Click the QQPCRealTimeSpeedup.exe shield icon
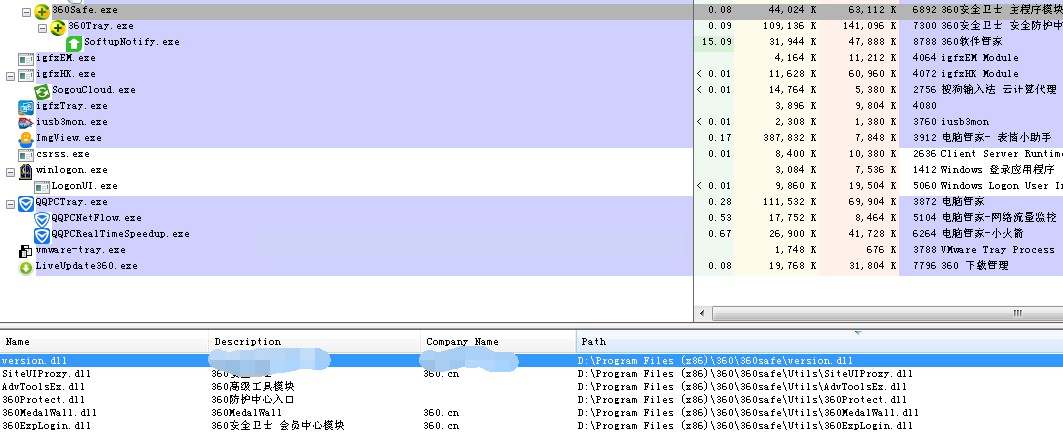This screenshot has width=1063, height=432. (42, 235)
